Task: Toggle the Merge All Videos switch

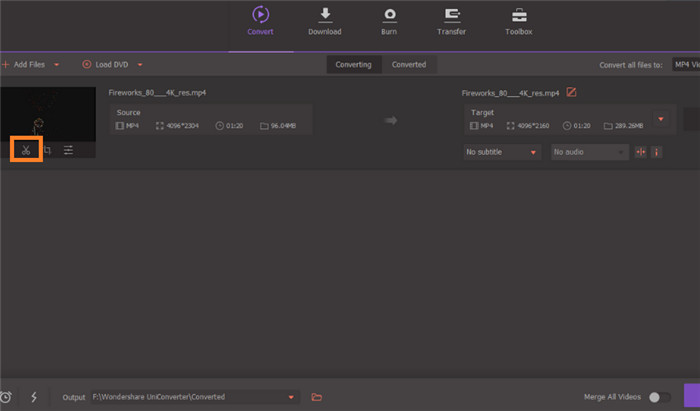Action: (x=659, y=397)
